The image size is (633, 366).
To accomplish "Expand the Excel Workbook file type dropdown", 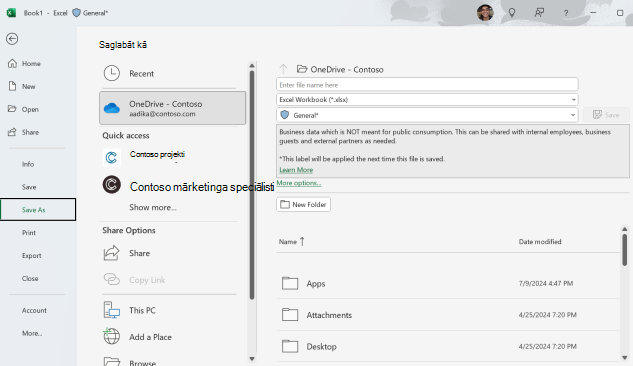I will pyautogui.click(x=427, y=100).
